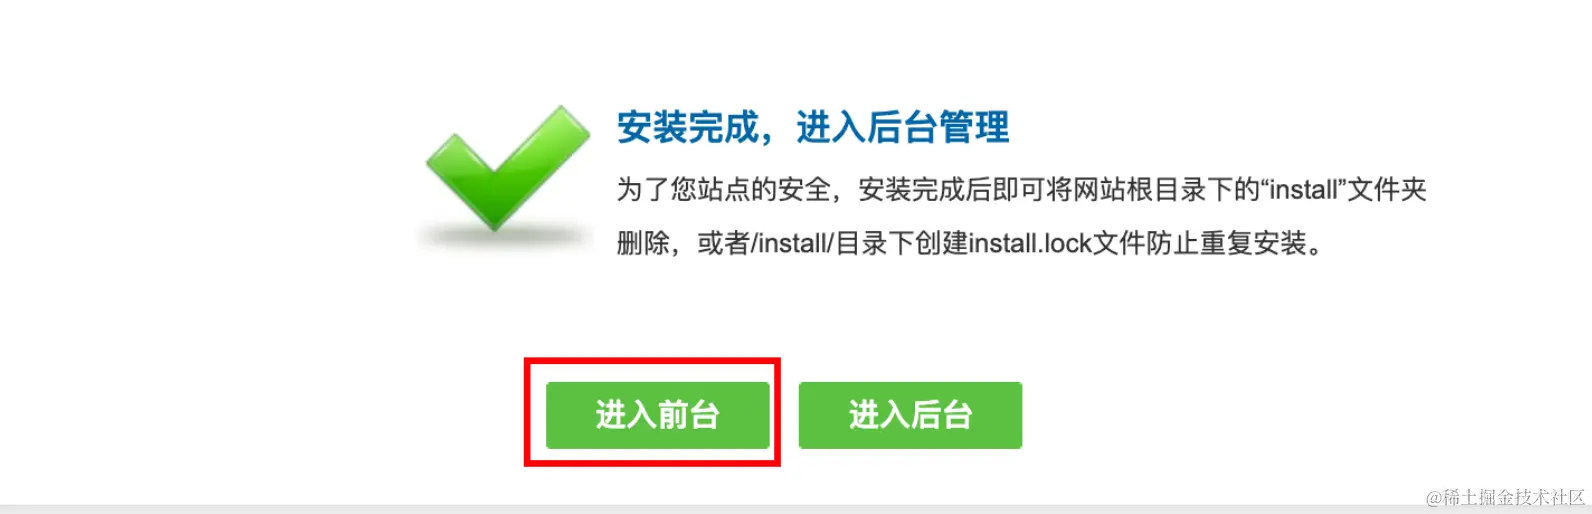Click the gray strip along the page bottom
The width and height of the screenshot is (1592, 514).
click(x=796, y=509)
